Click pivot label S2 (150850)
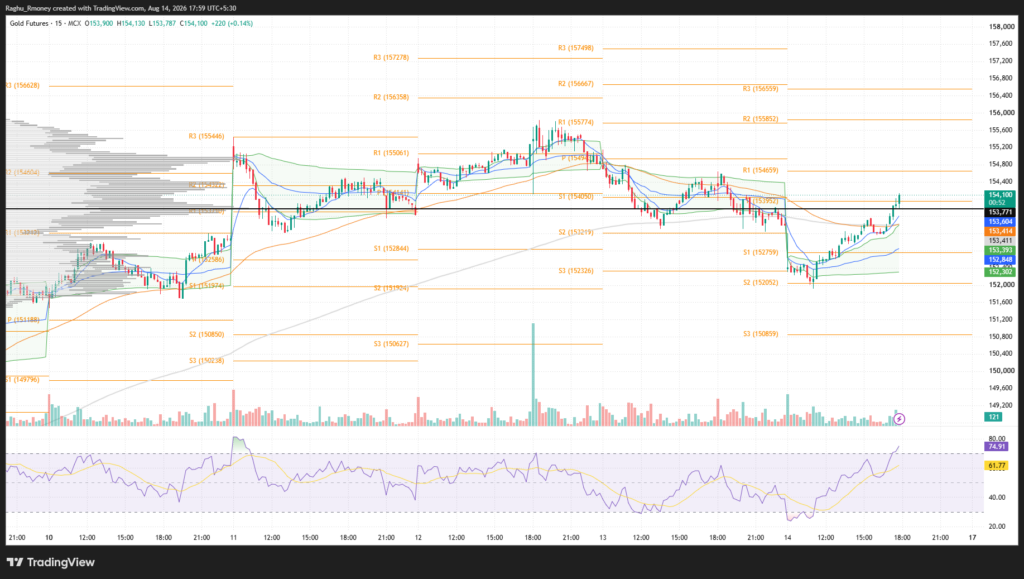The width and height of the screenshot is (1024, 579). [206, 335]
